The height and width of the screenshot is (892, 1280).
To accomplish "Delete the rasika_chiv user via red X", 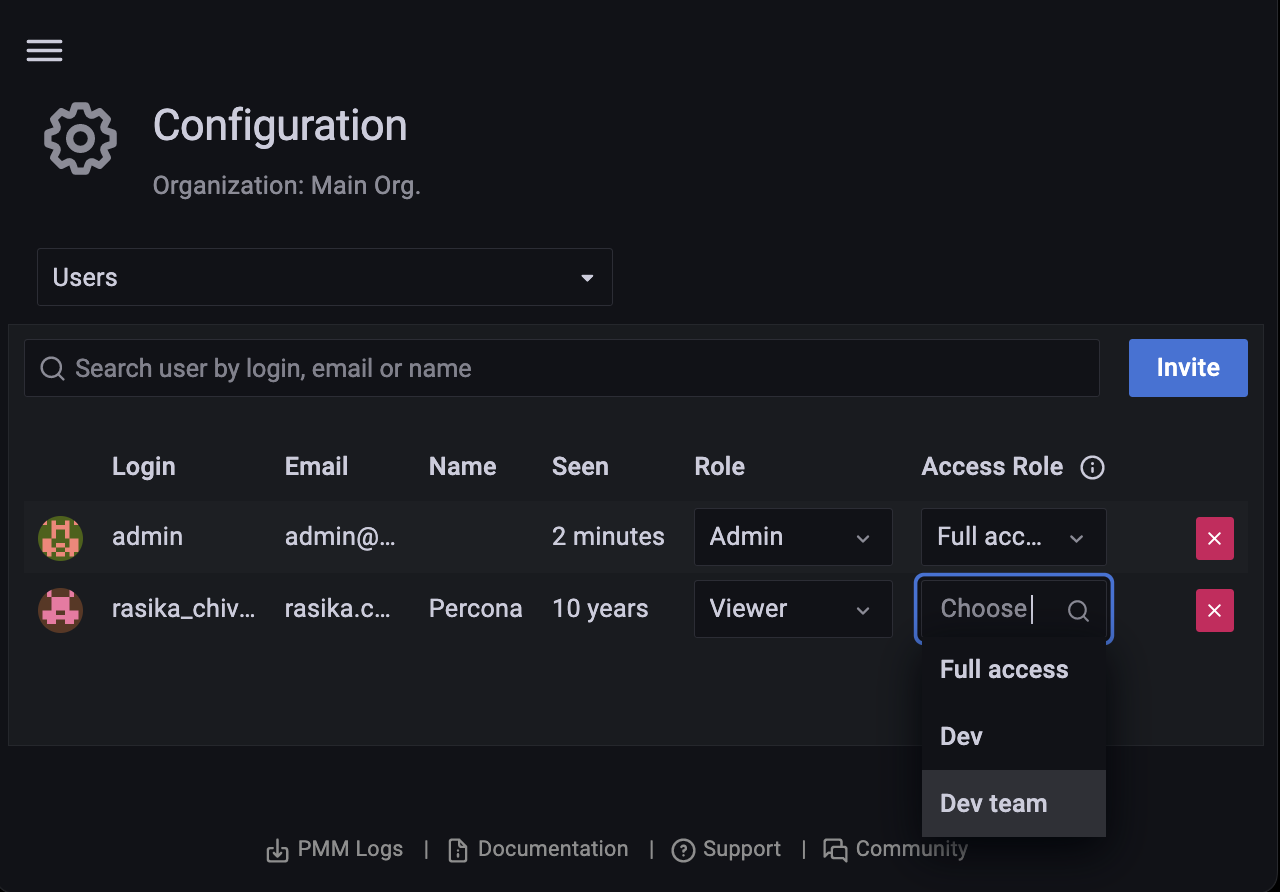I will point(1214,611).
